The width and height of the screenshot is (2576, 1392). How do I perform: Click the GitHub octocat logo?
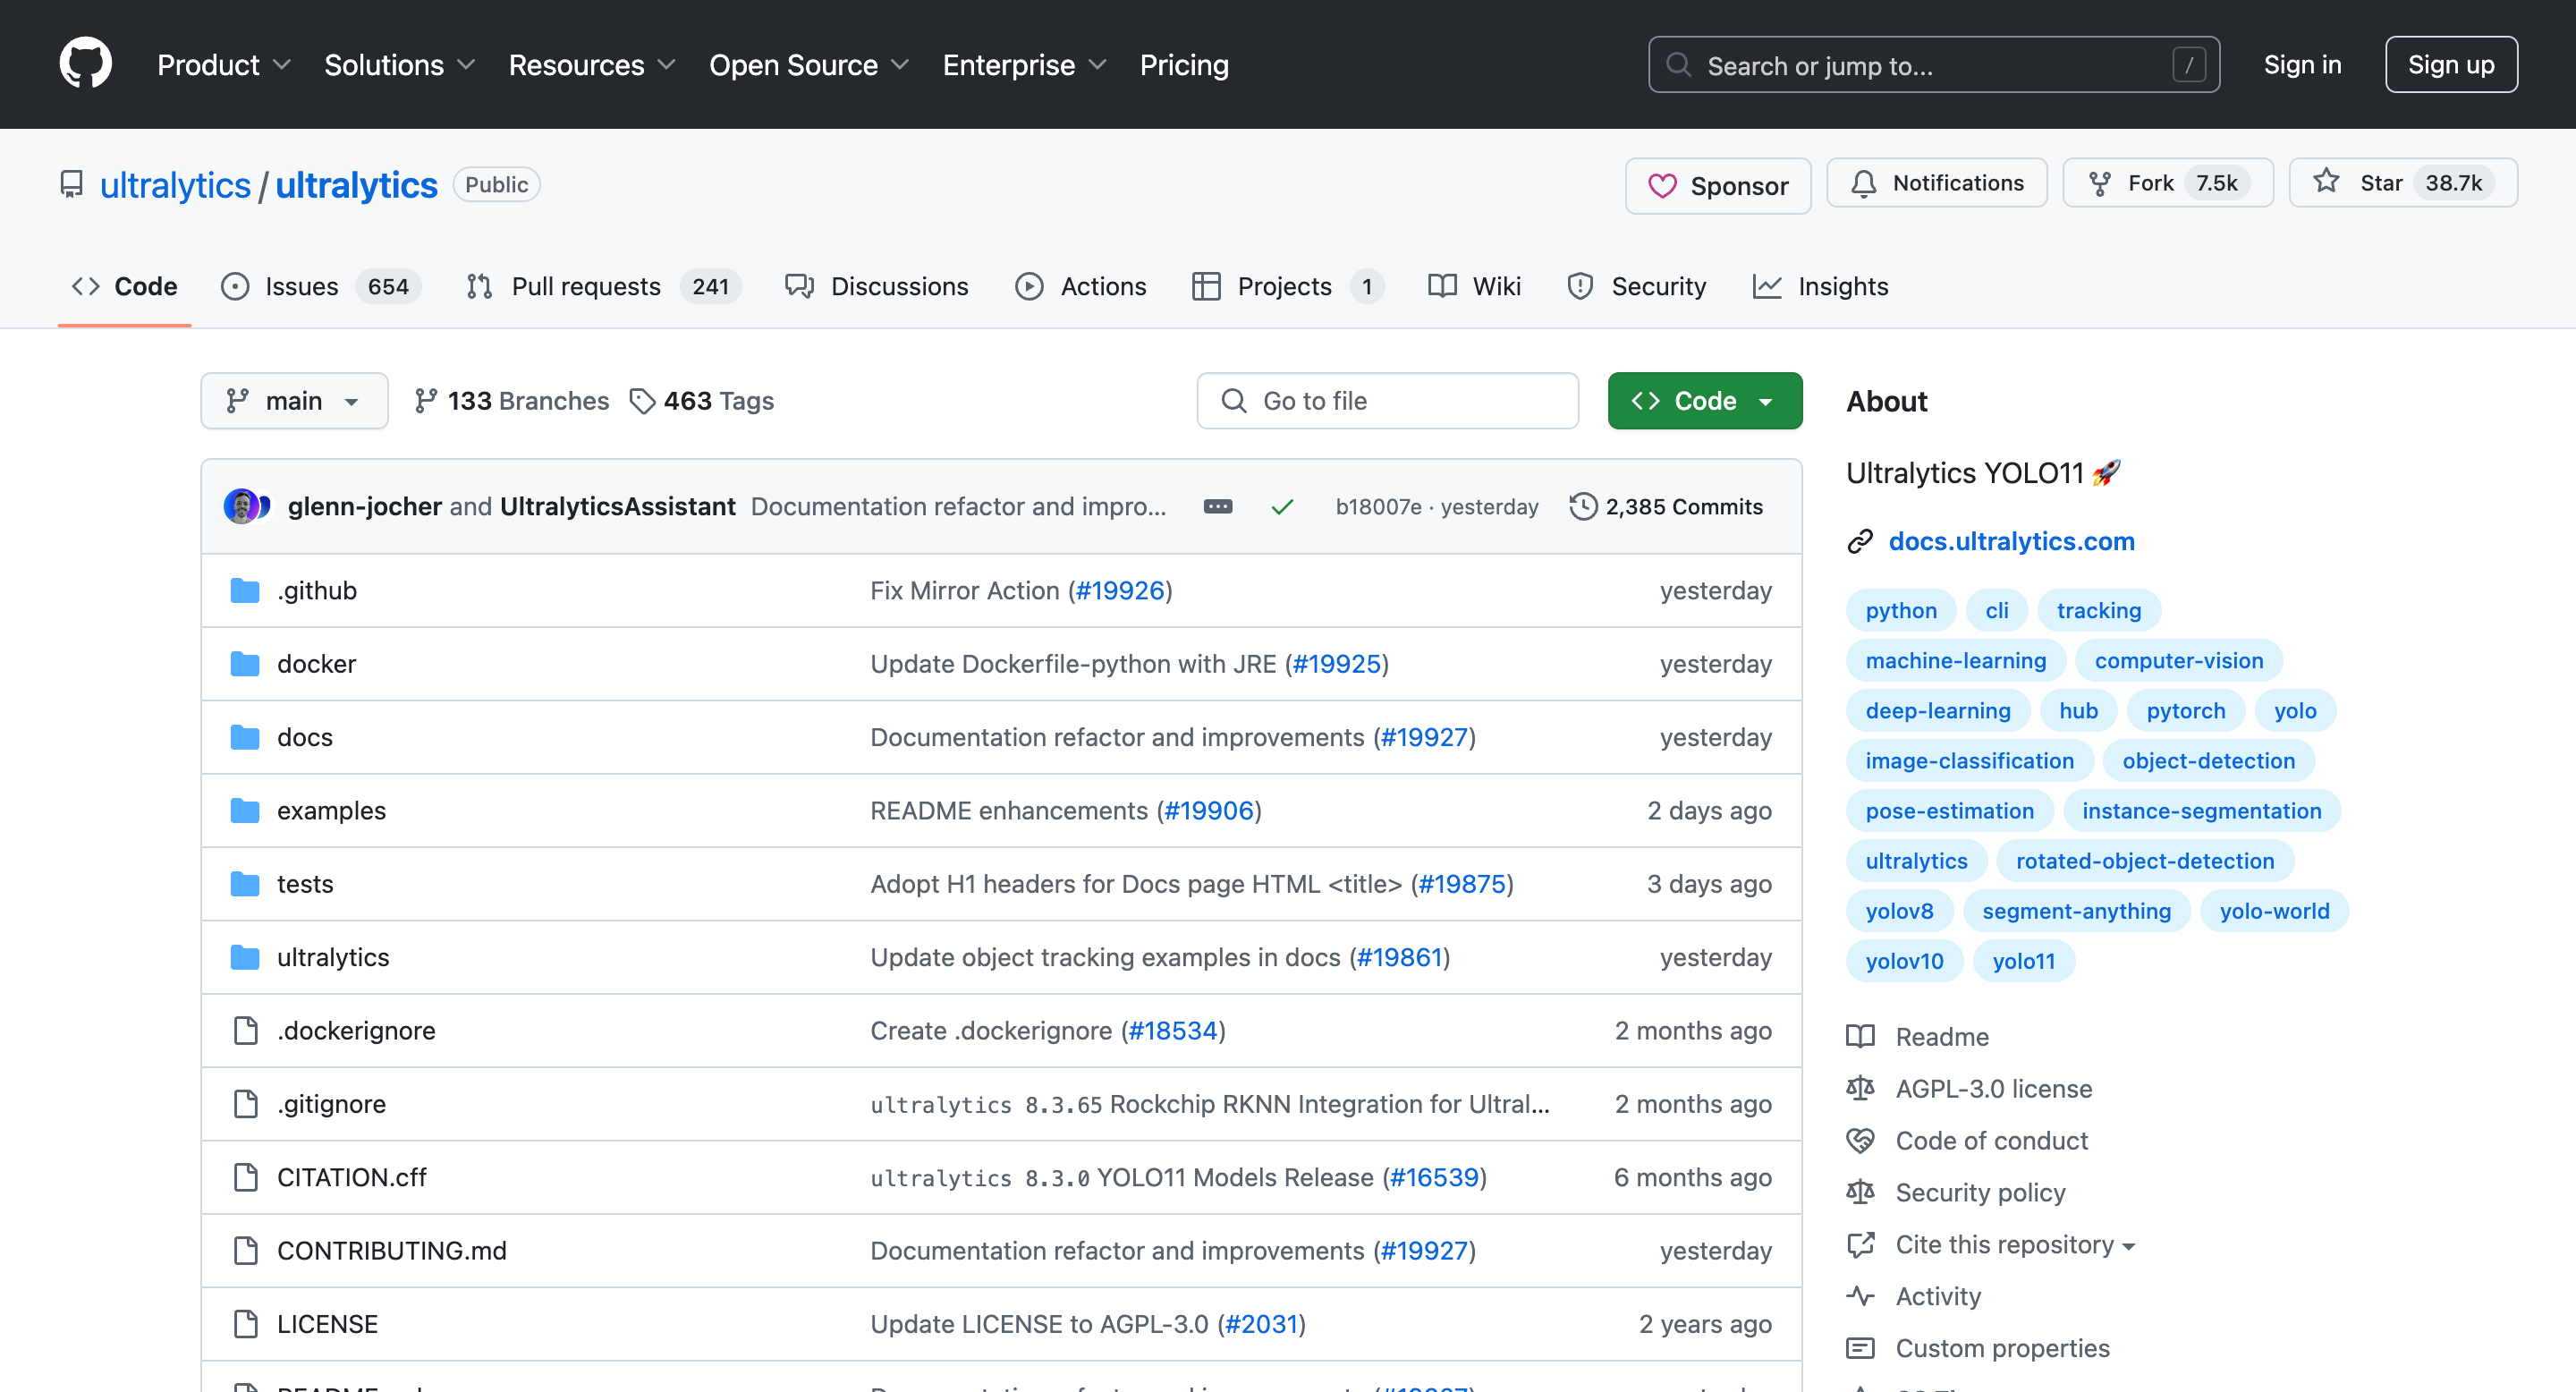[x=85, y=64]
